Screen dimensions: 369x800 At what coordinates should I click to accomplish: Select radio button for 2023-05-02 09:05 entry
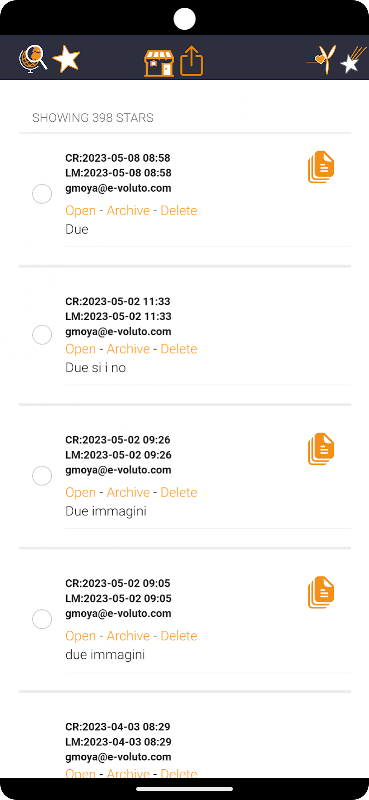click(x=42, y=619)
